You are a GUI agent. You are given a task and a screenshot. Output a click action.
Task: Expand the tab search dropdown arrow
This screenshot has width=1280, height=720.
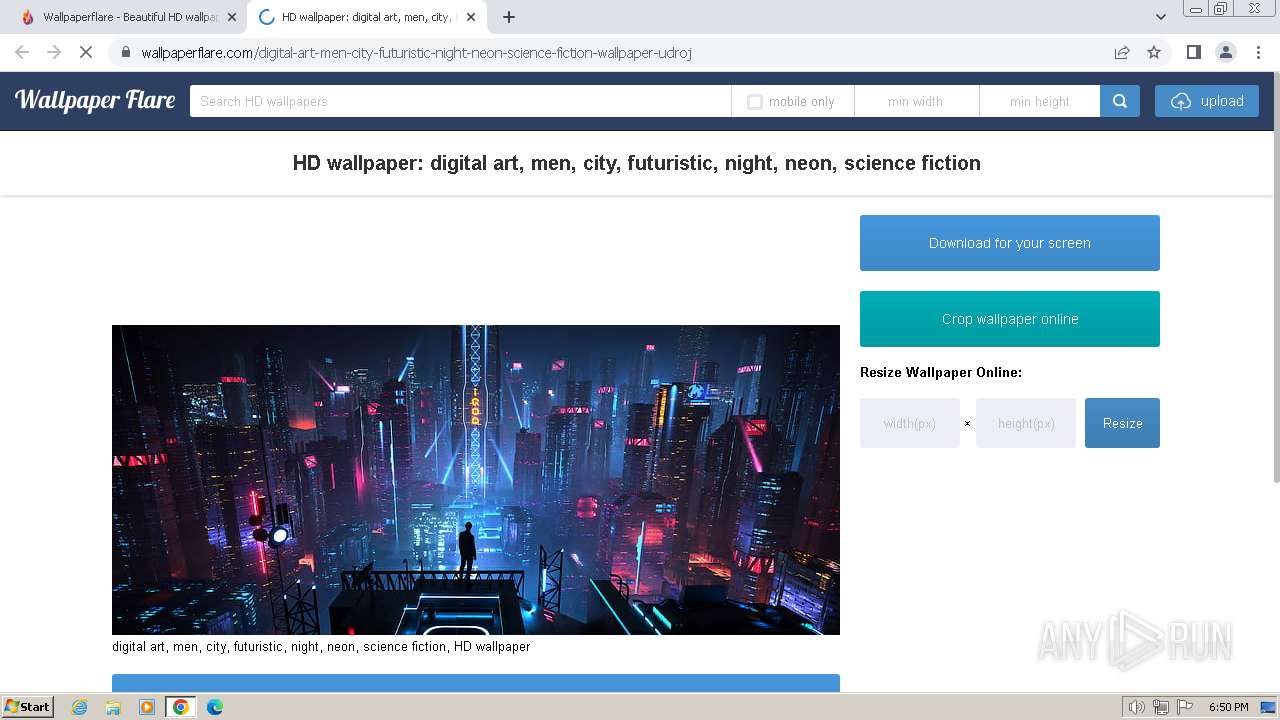(x=1160, y=17)
